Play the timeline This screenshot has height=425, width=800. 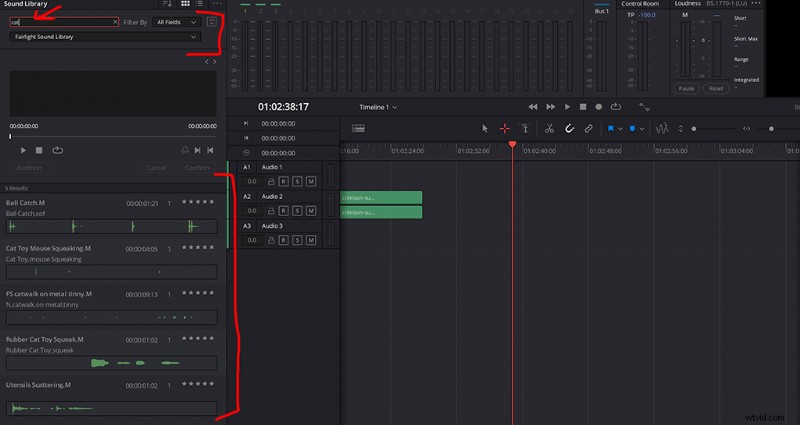(567, 107)
